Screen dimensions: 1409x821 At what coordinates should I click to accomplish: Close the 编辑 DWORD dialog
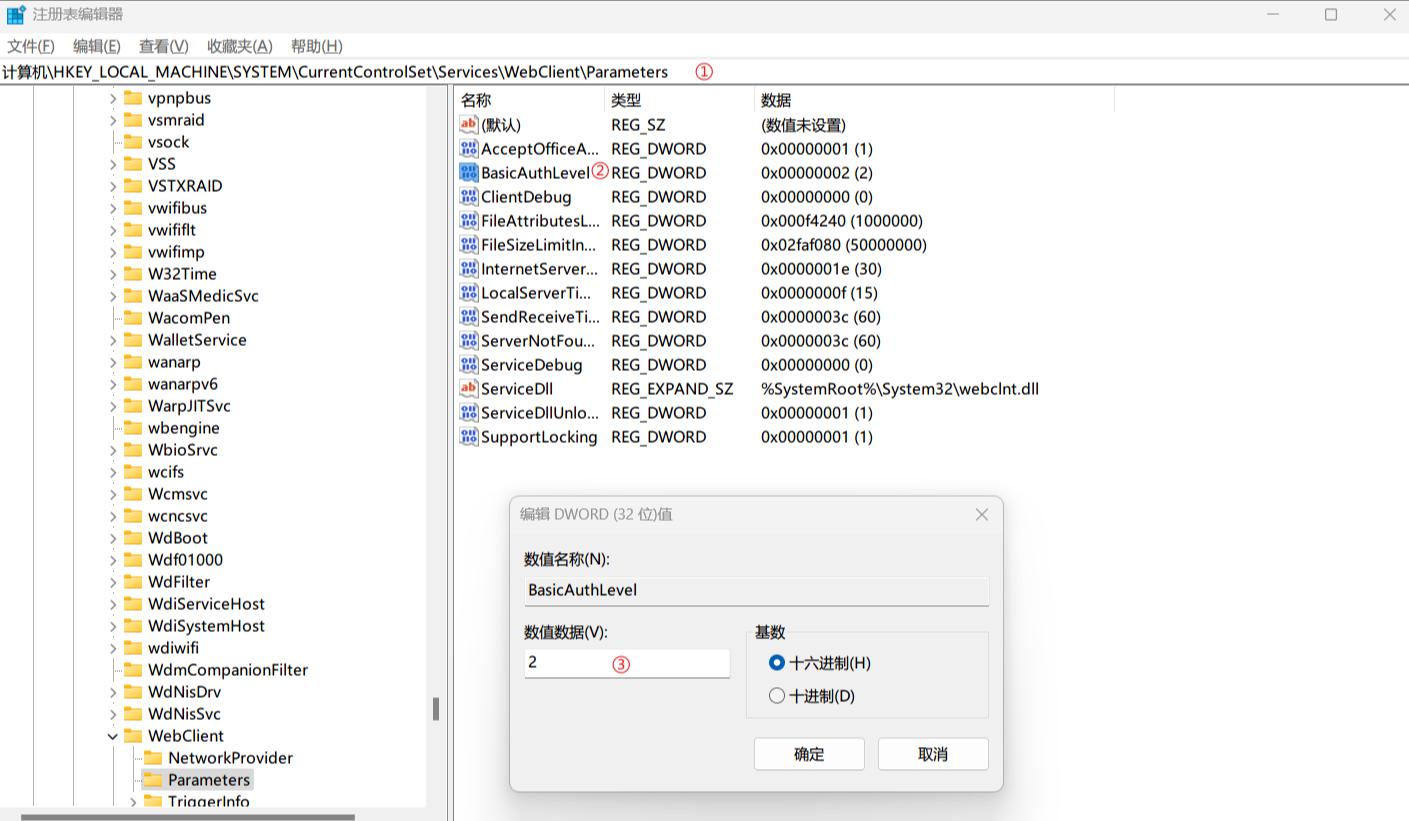981,514
